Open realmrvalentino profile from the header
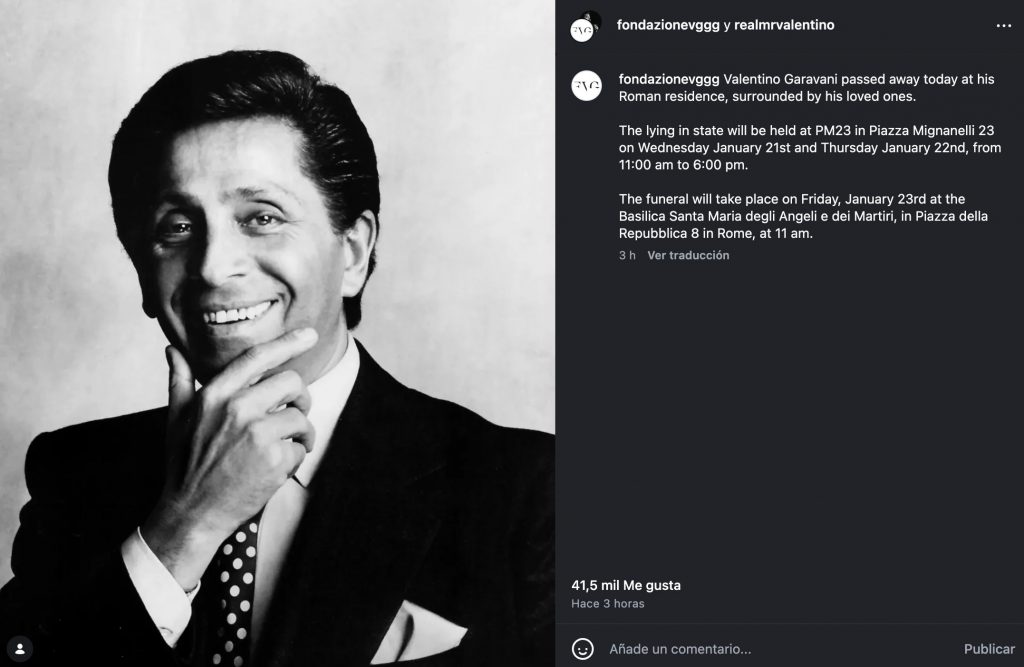Image resolution: width=1024 pixels, height=667 pixels. (784, 25)
